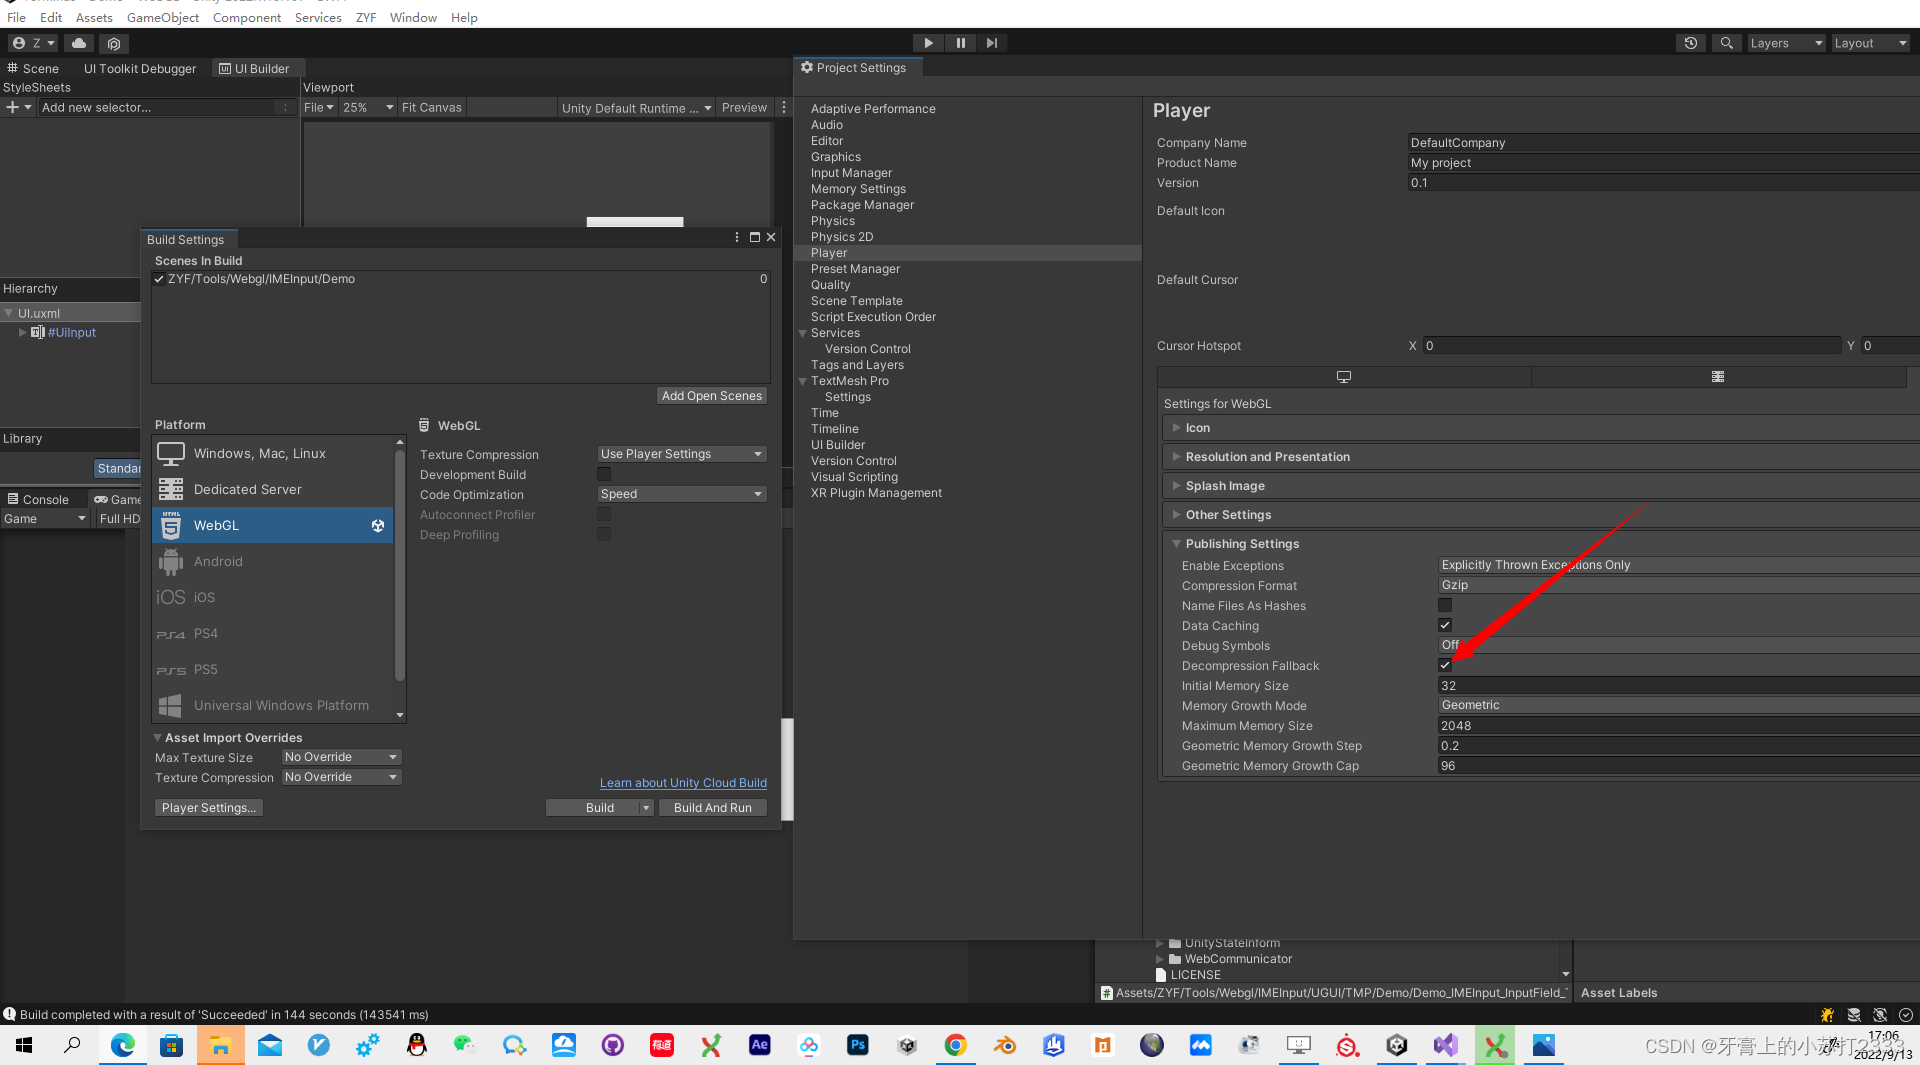Select Quality in Project Settings list
Screen dimensions: 1920x1065
point(830,285)
